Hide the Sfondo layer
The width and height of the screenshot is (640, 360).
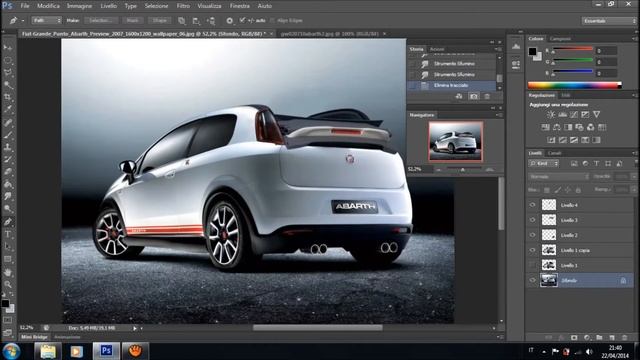tap(532, 280)
